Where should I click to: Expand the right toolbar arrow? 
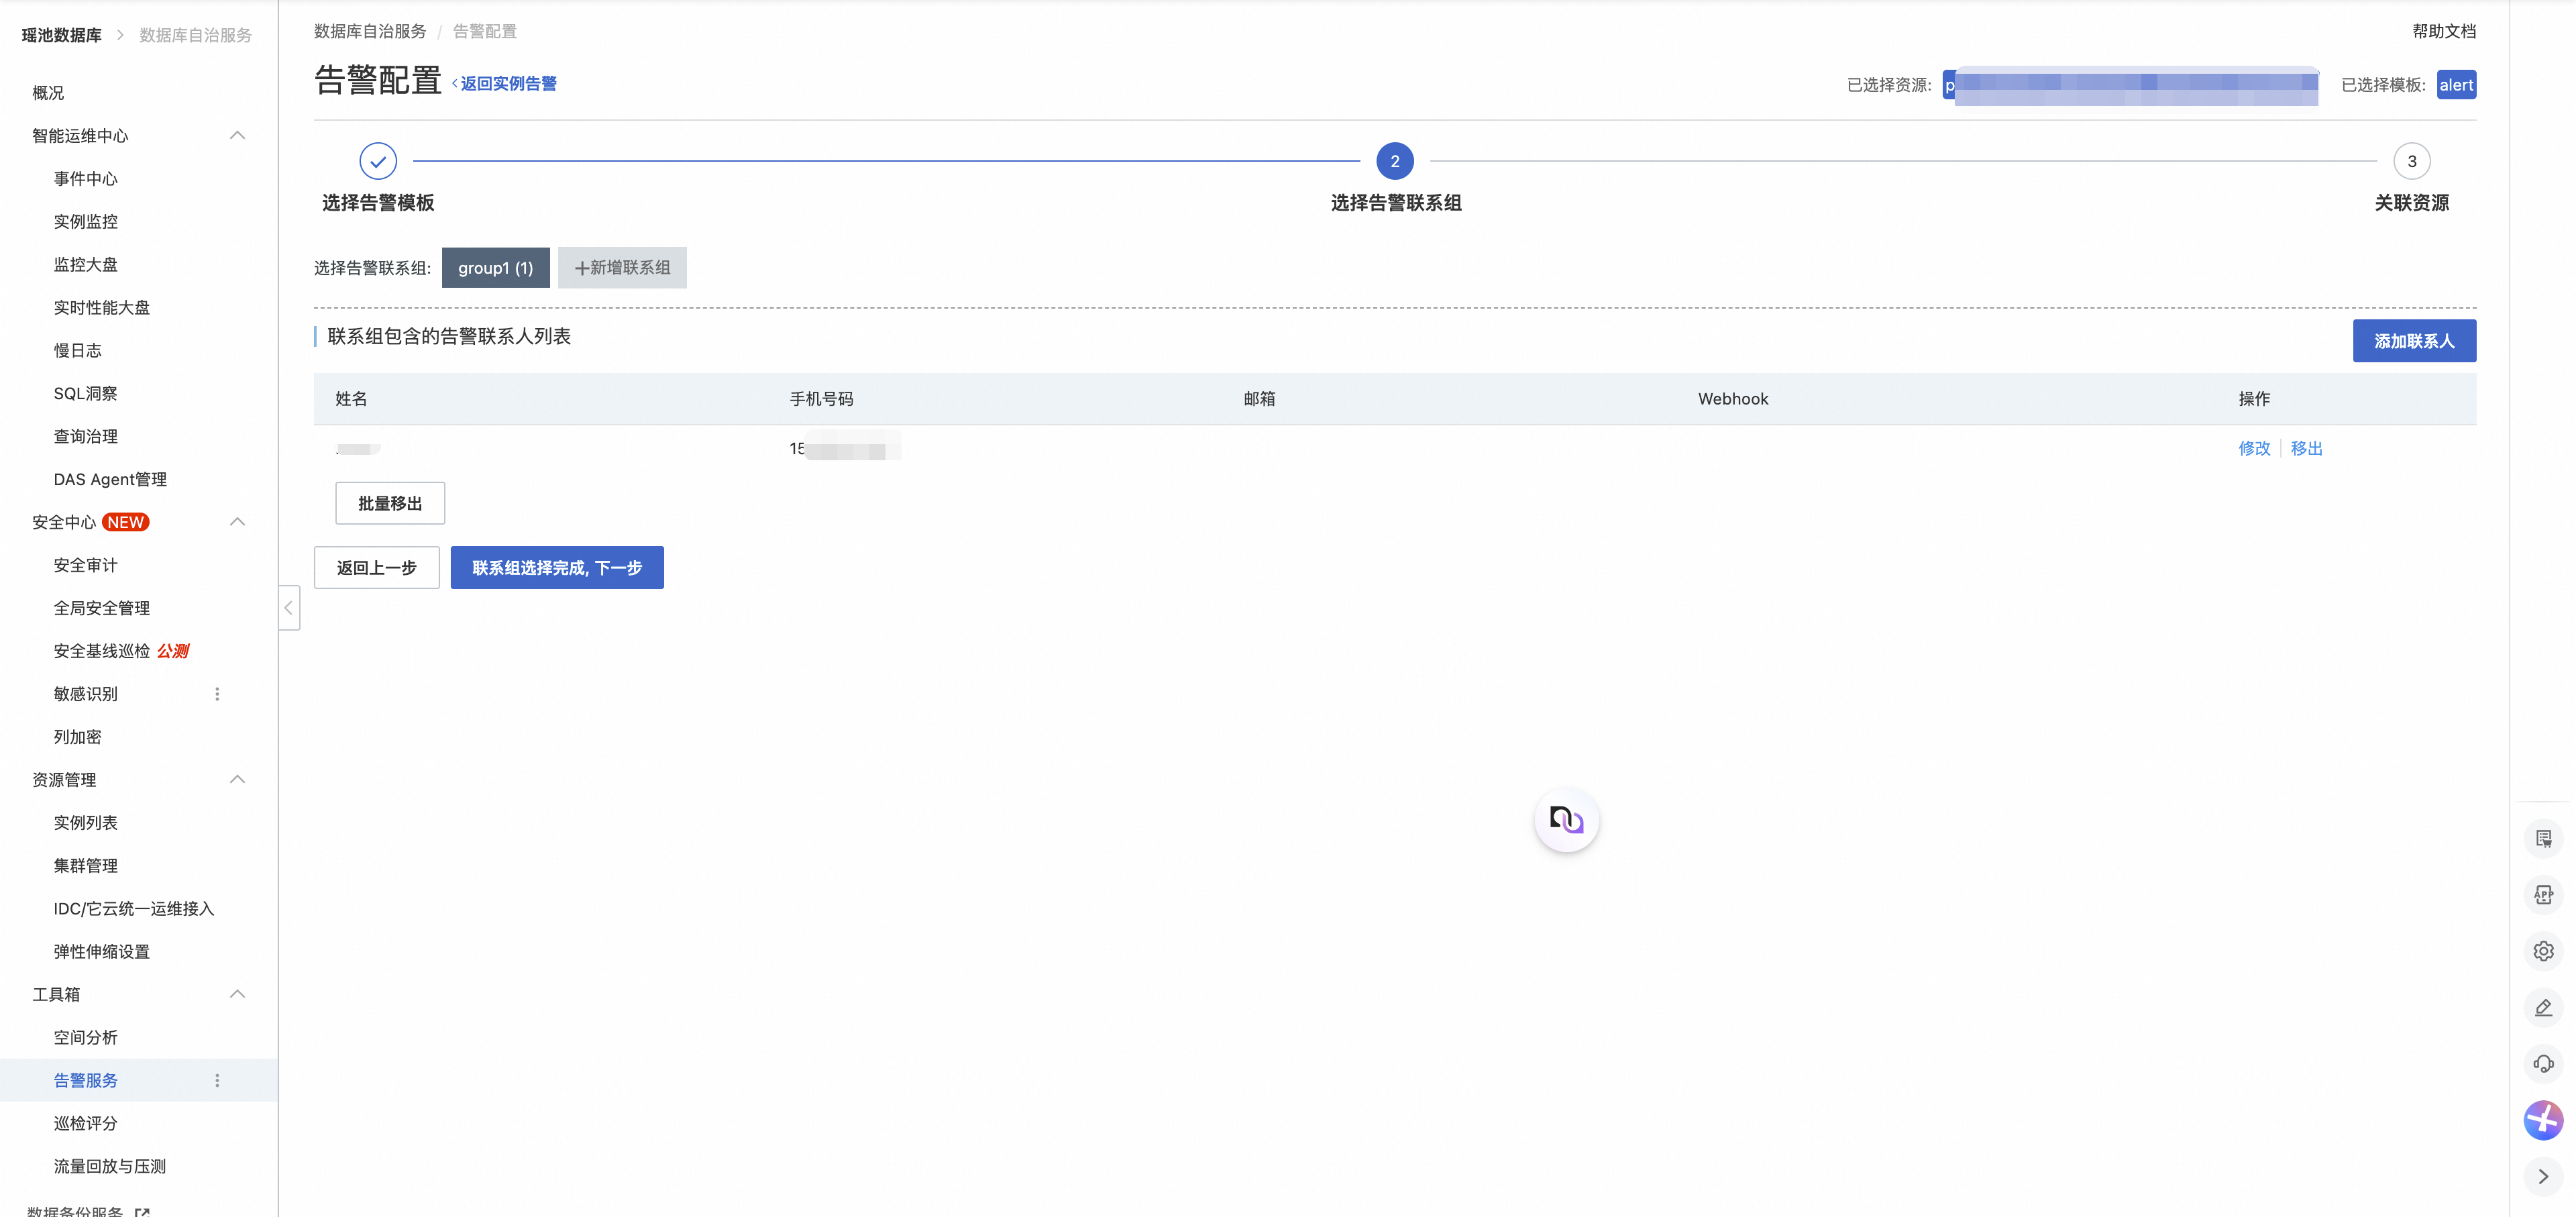[x=2543, y=1176]
